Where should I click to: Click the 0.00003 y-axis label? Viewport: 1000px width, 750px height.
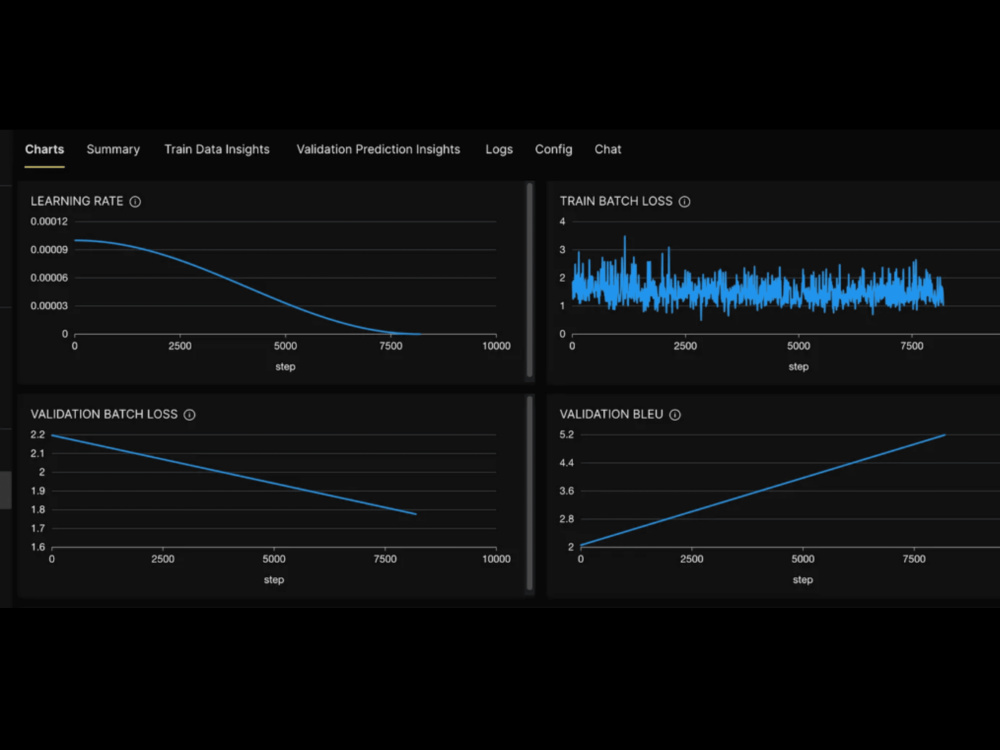[49, 305]
